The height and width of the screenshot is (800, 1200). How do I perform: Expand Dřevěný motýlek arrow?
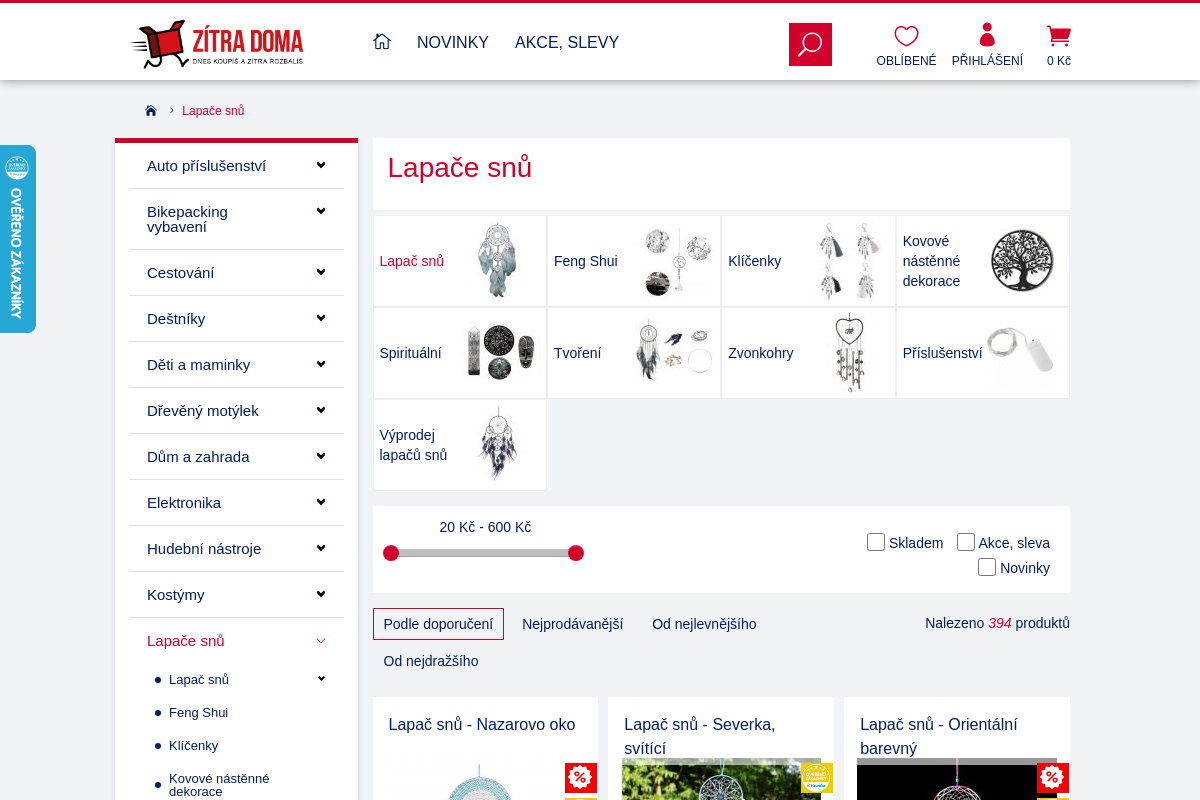321,410
